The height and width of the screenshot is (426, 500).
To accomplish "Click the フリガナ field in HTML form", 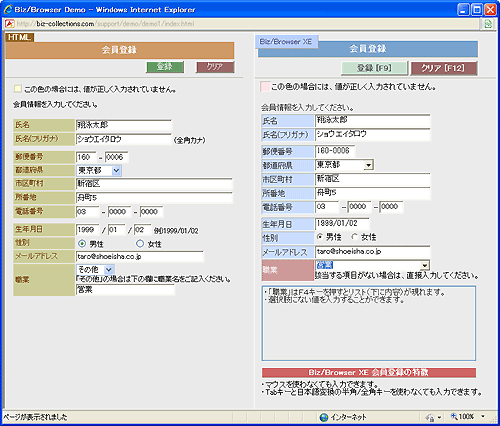I will click(123, 139).
